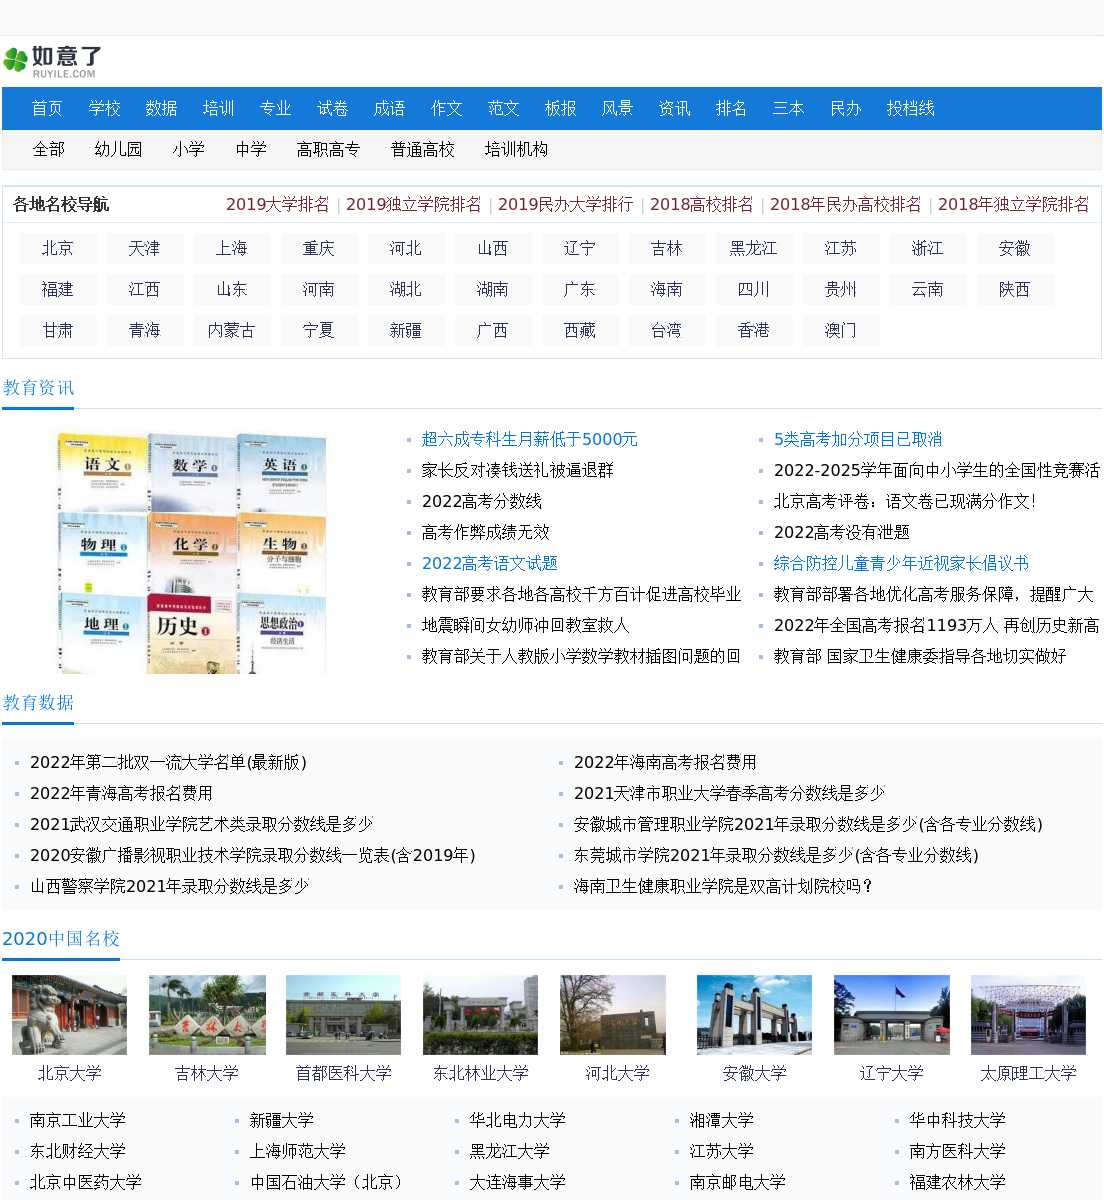Choose the 内蒙古 region button

tap(231, 330)
